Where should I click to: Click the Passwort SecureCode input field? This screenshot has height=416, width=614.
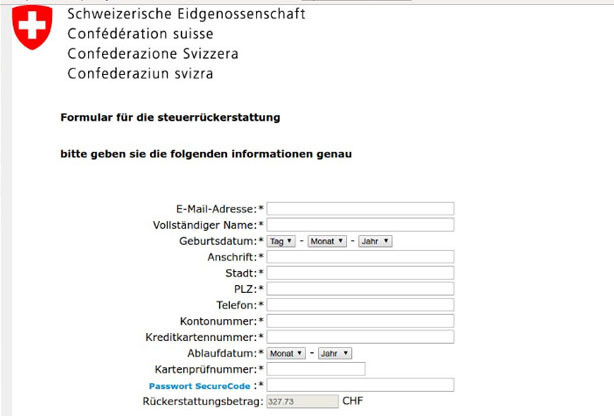point(360,385)
